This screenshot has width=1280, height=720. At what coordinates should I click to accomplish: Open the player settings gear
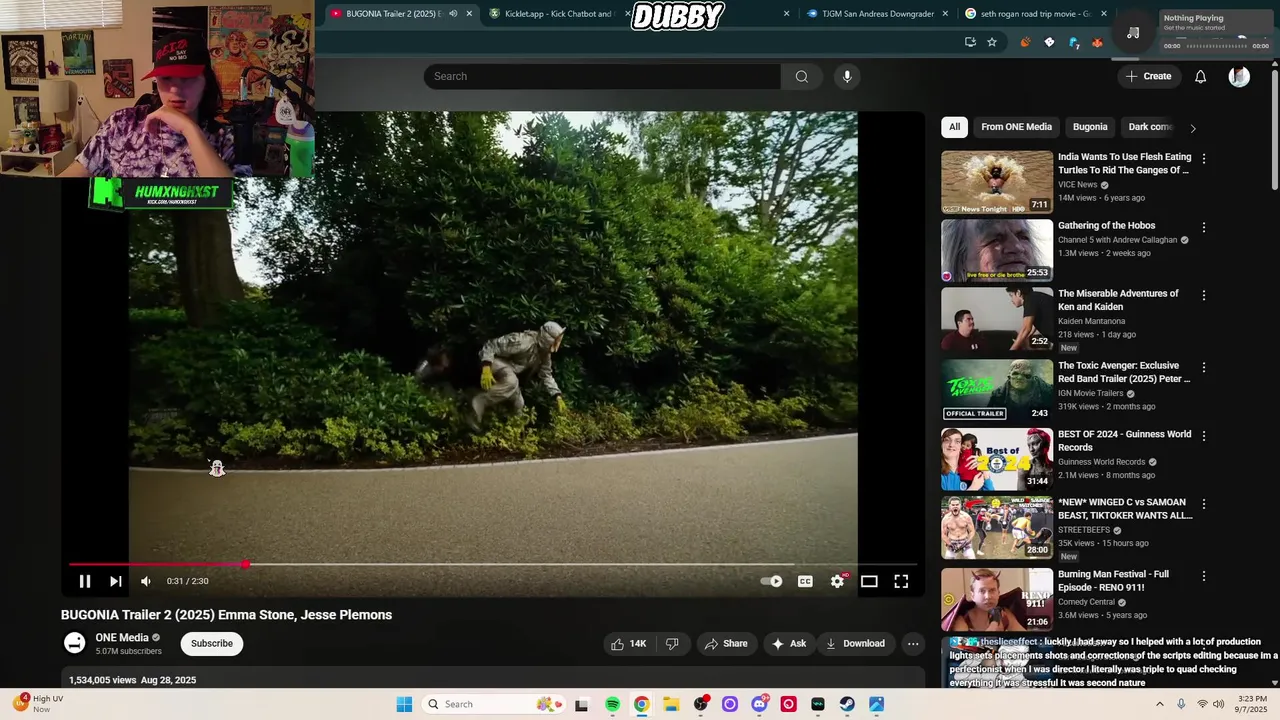pos(837,581)
